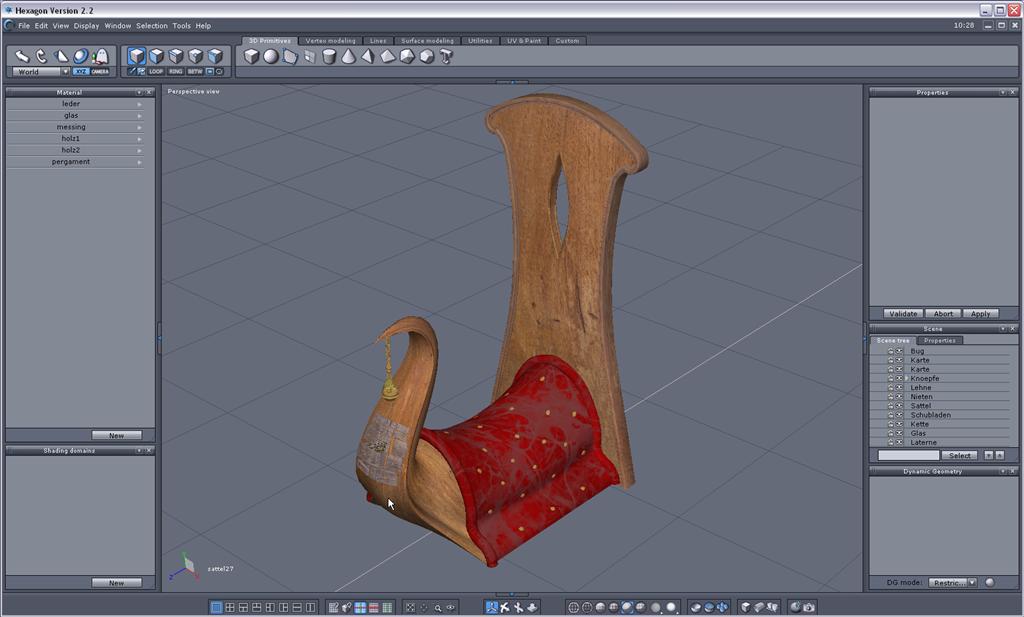The image size is (1024, 617).
Task: Open the UV & Paint tab
Action: (x=524, y=40)
